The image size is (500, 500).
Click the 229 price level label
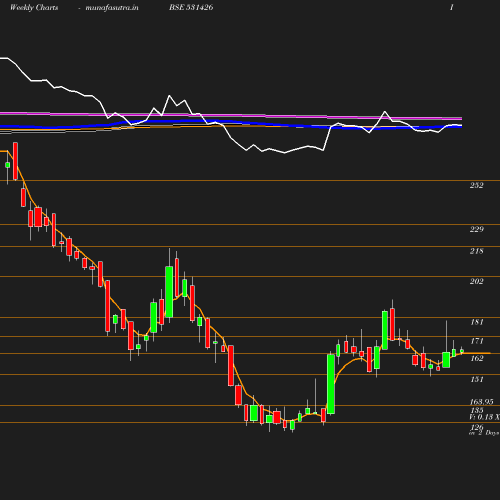pos(476,229)
